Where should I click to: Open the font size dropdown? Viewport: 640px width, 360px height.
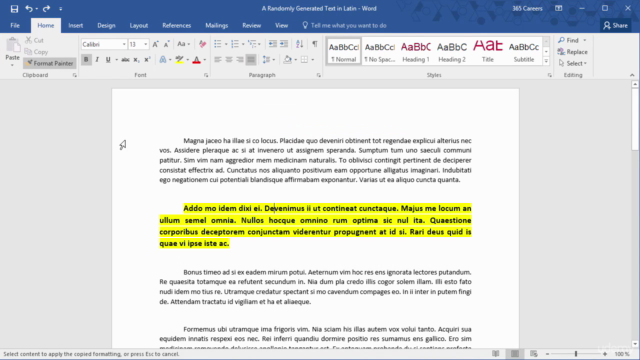point(145,44)
